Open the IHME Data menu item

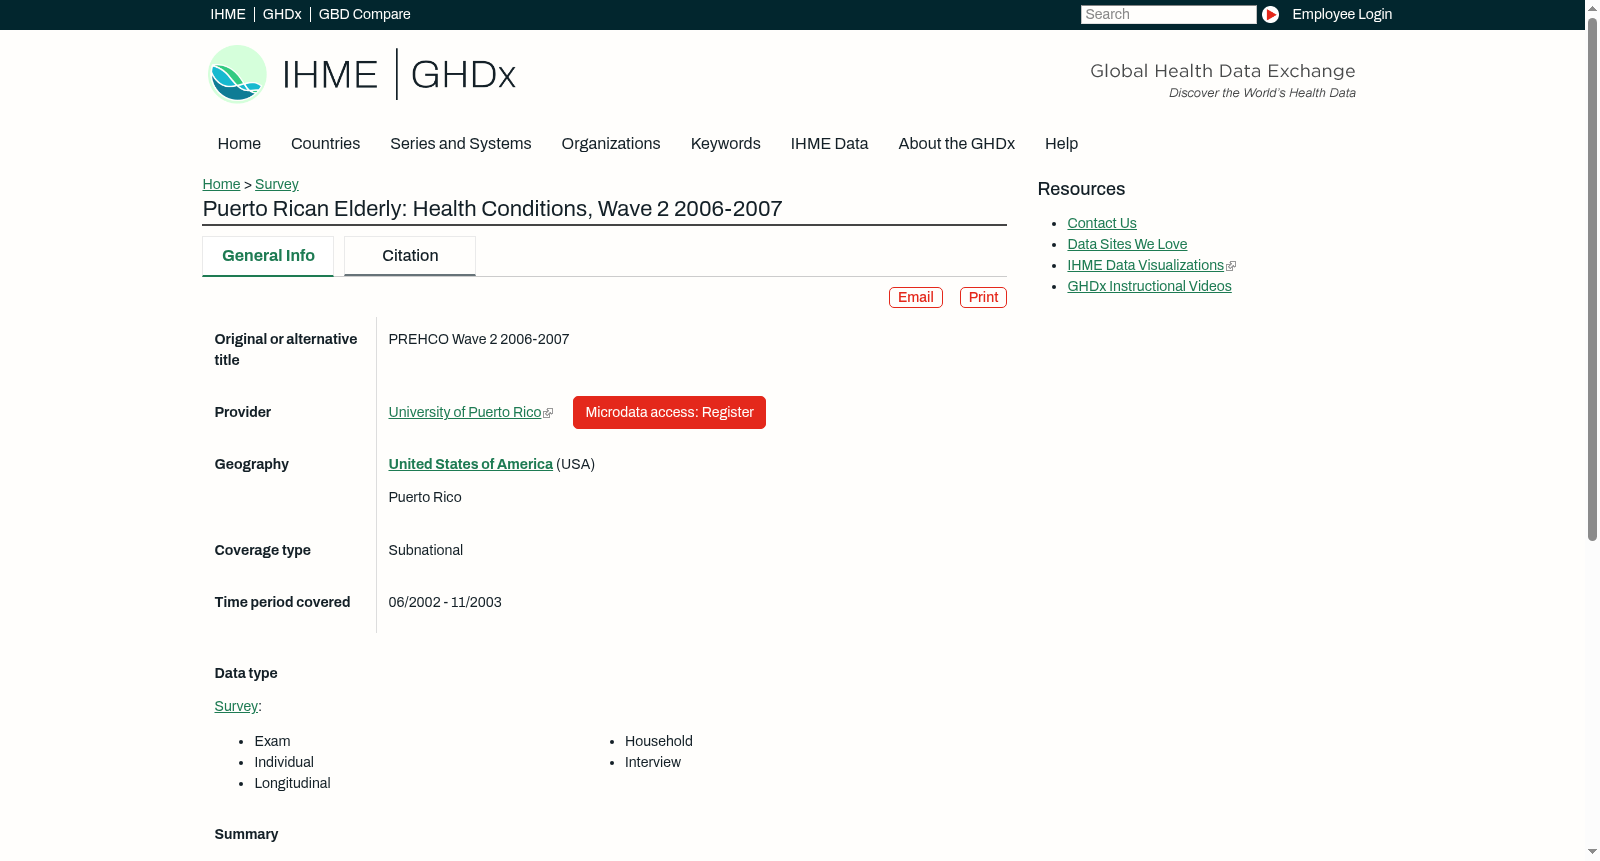[x=829, y=144]
